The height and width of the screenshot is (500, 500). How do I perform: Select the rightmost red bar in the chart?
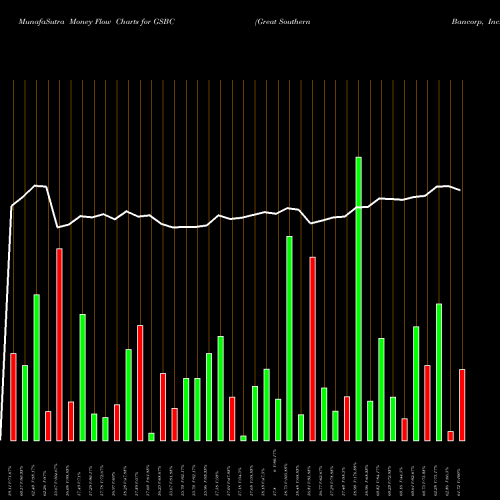(x=462, y=405)
